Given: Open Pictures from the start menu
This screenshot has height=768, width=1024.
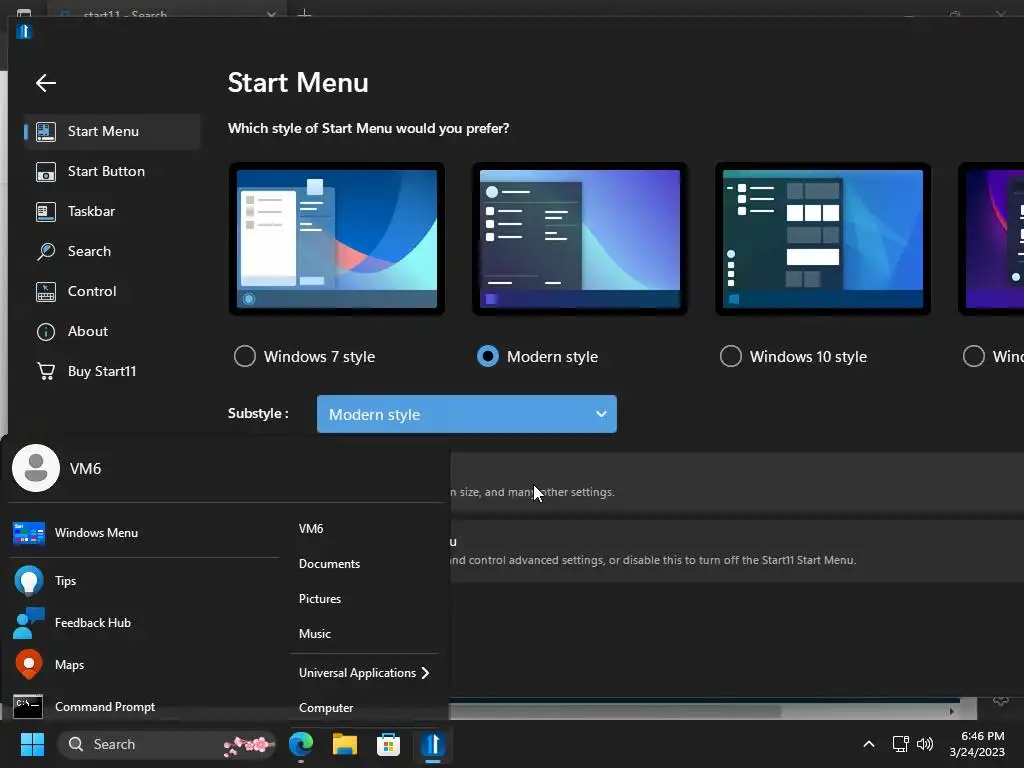Looking at the screenshot, I should point(320,599).
